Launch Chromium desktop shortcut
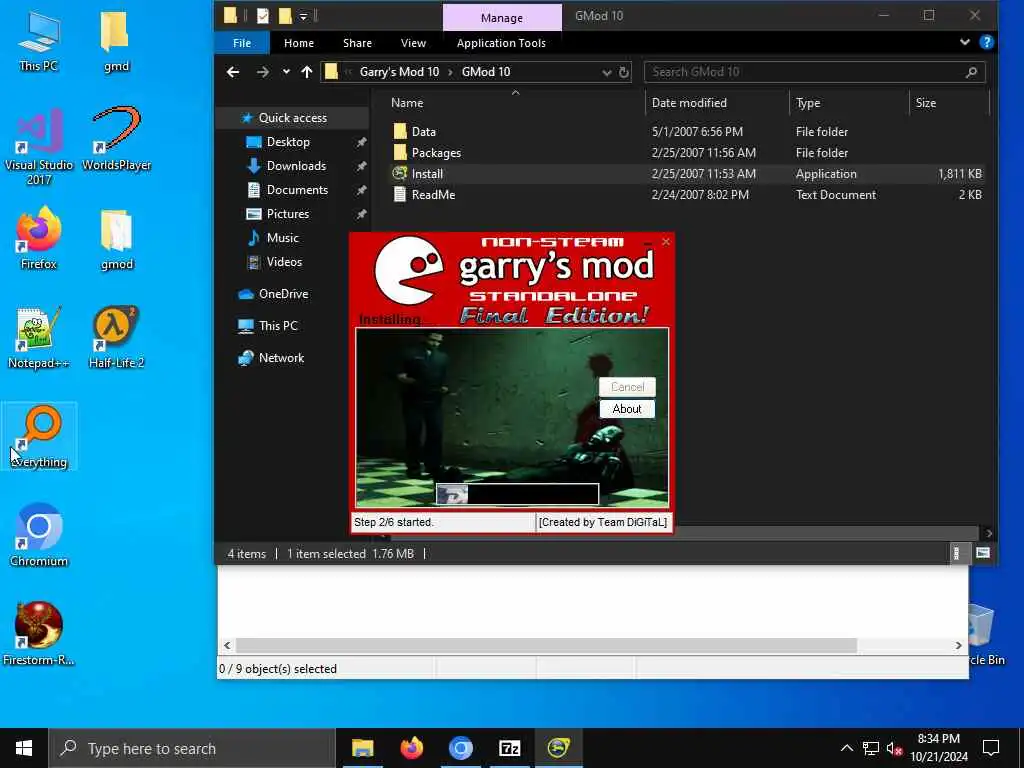Viewport: 1024px width, 768px height. [x=39, y=536]
